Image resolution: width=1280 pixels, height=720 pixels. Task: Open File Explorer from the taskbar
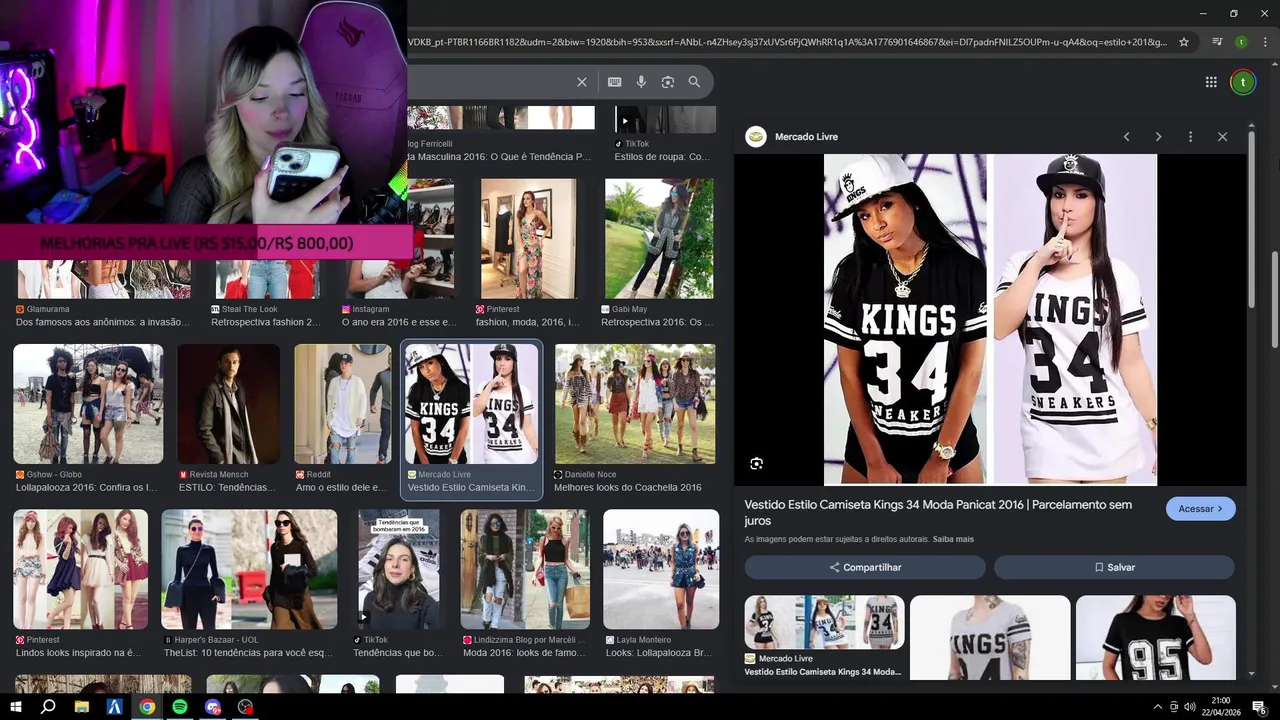82,707
